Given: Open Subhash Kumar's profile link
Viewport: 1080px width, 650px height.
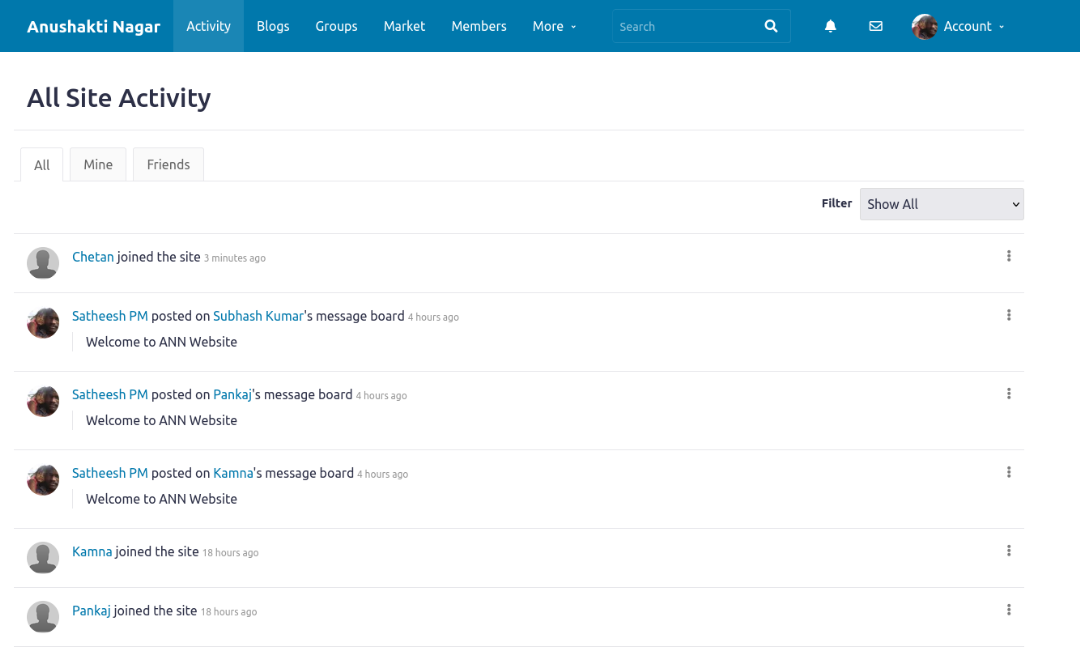Looking at the screenshot, I should click(x=258, y=316).
